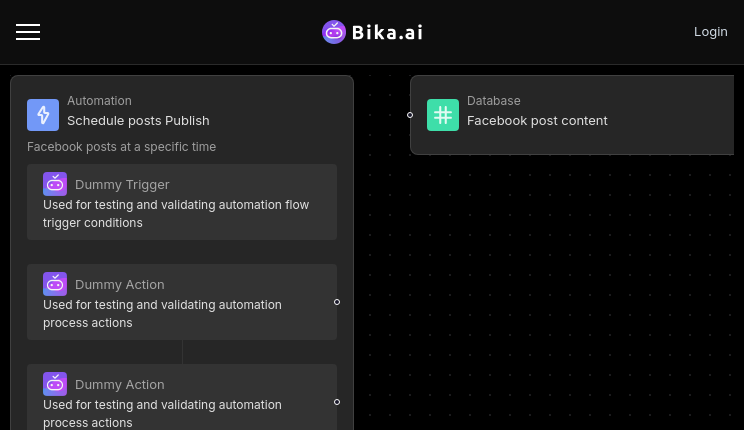
Task: Click the connector dot on Database node
Action: [410, 115]
